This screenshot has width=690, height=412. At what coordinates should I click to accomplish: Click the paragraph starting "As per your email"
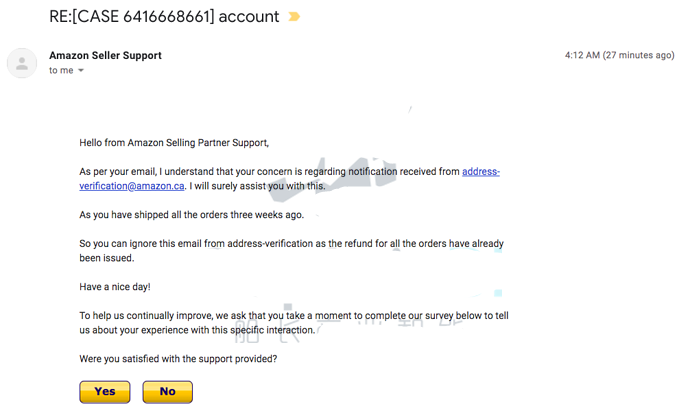pos(270,172)
